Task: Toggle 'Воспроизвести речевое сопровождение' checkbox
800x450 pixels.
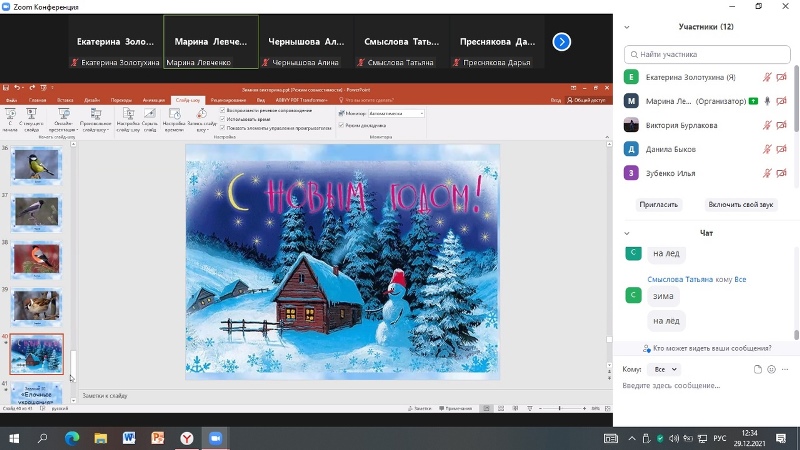Action: point(222,111)
